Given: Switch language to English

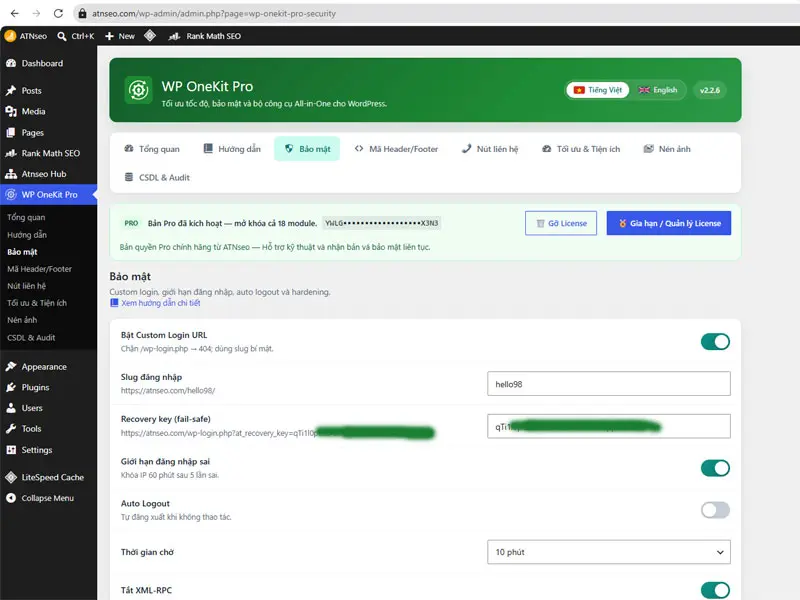Looking at the screenshot, I should (658, 90).
